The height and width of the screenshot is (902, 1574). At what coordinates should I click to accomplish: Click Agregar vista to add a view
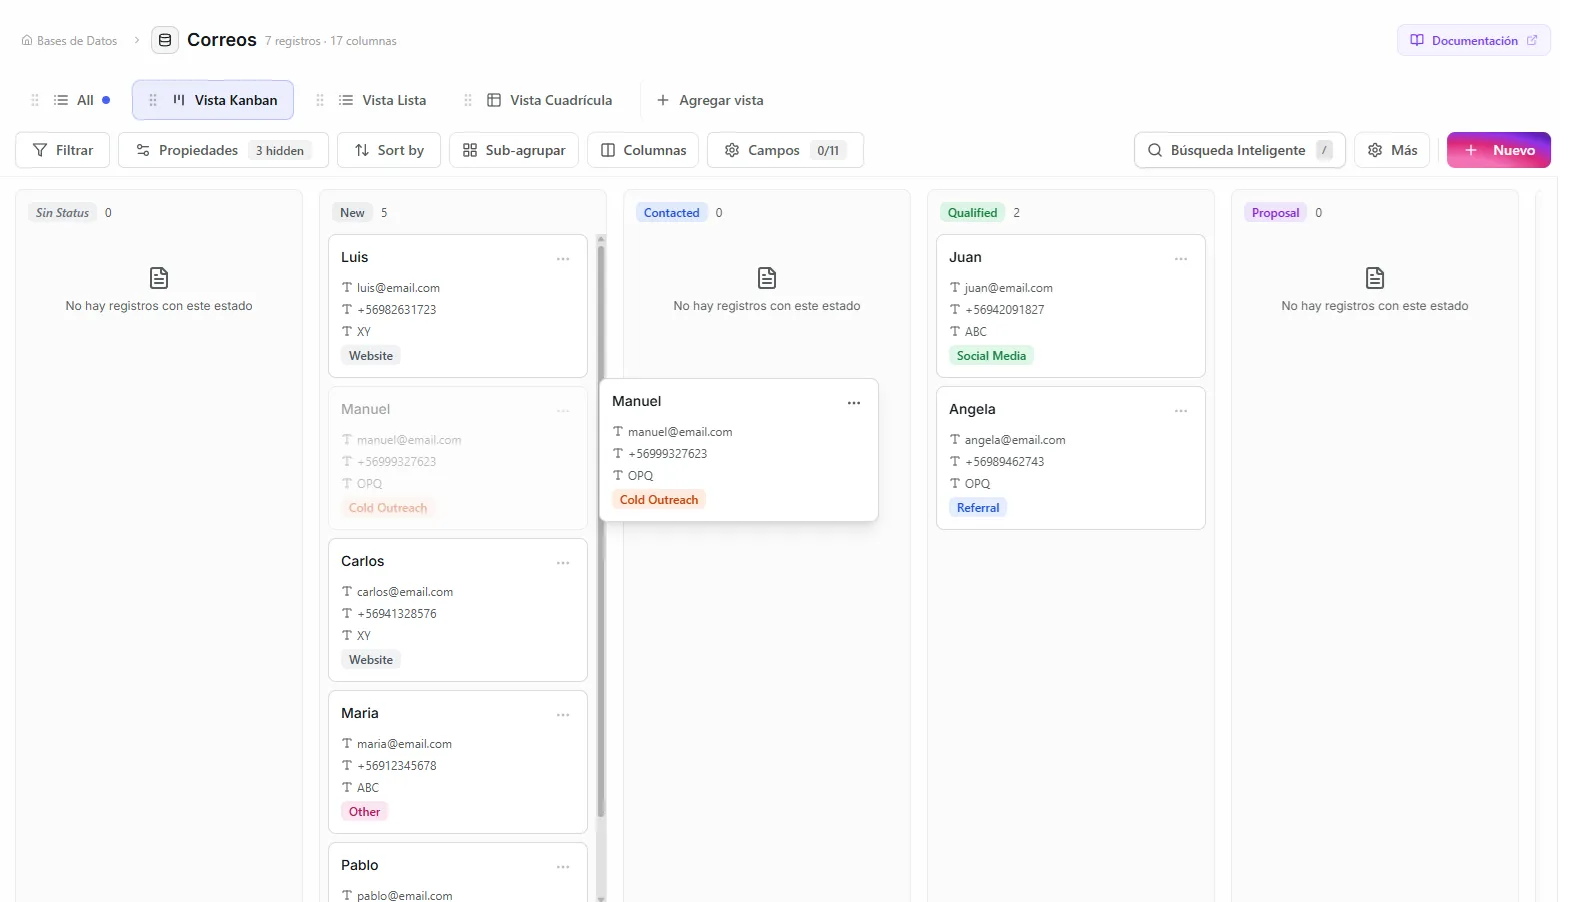click(710, 100)
